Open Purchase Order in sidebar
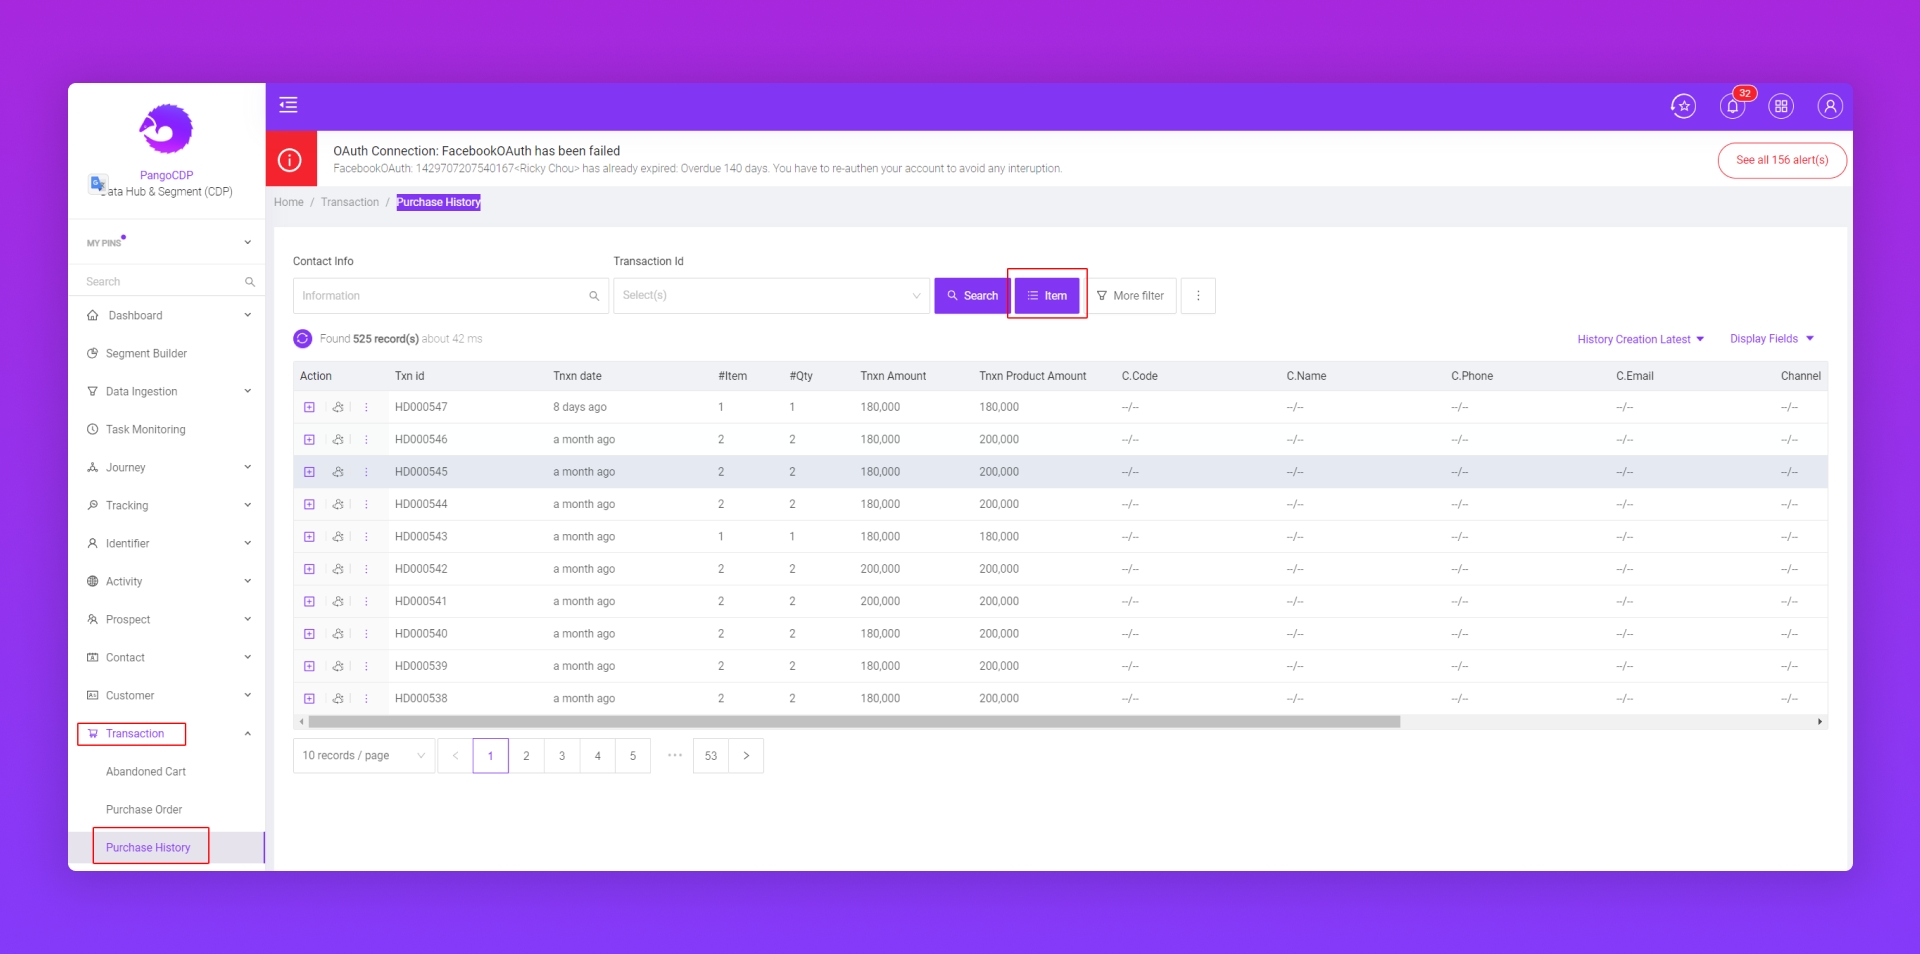This screenshot has width=1920, height=954. click(x=144, y=810)
